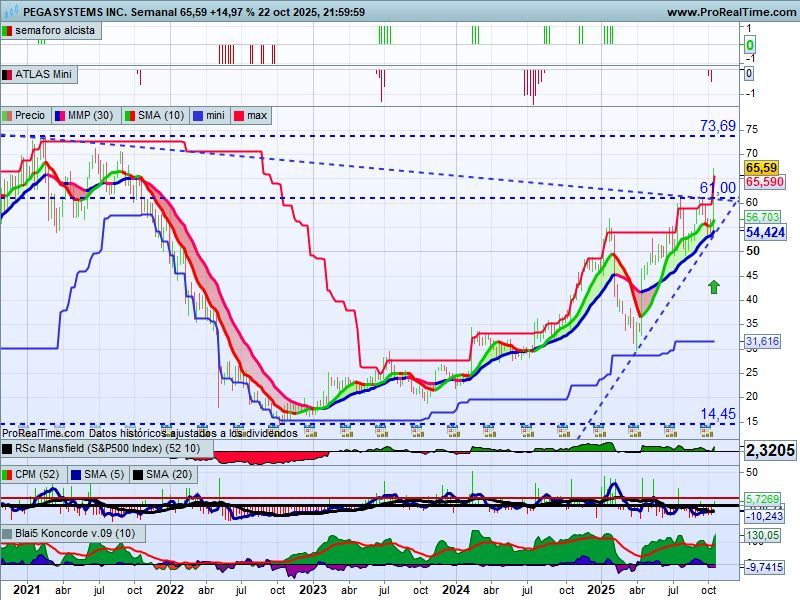Click the ProRealTime candlestick icon in title bar
800x600 pixels.
10,11
